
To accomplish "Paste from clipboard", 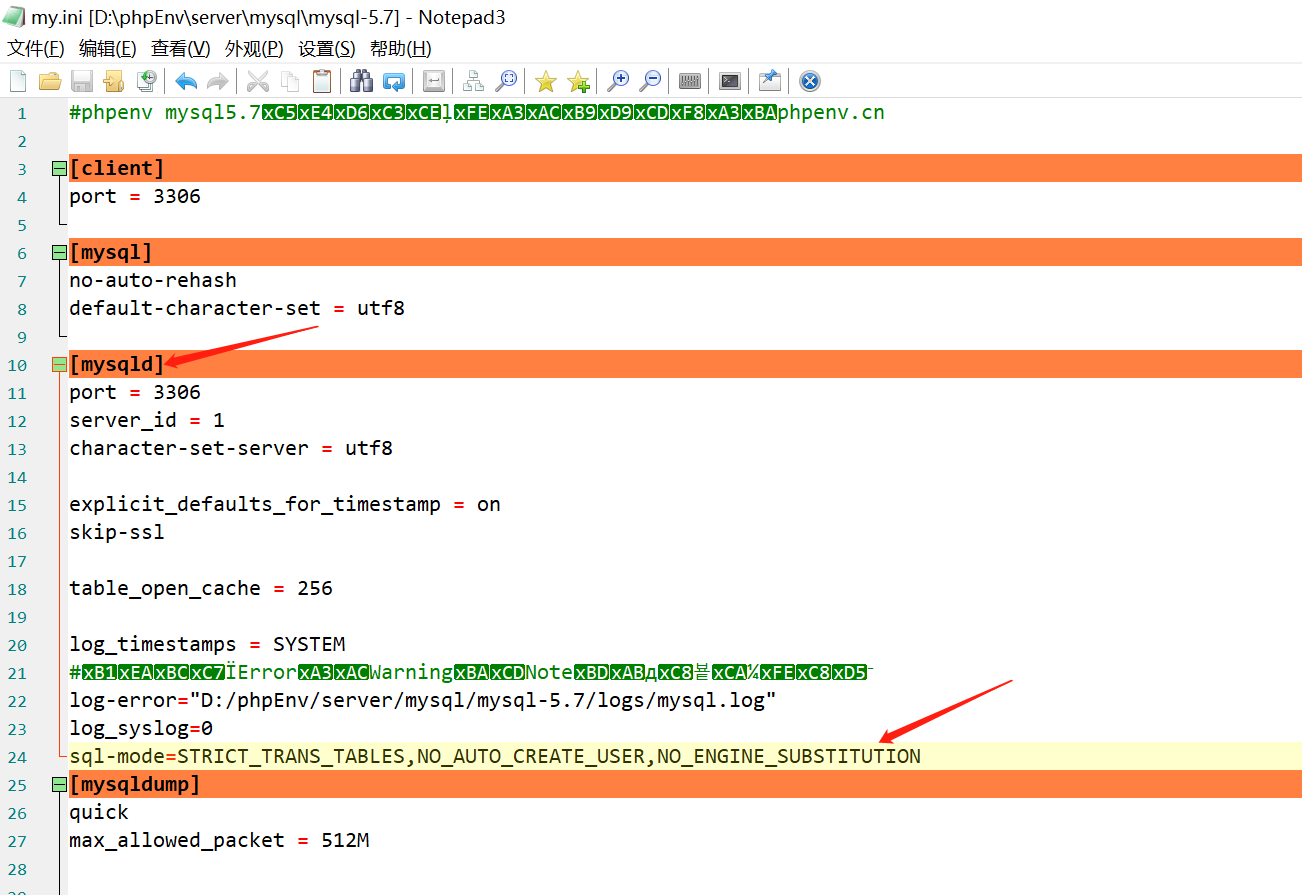I will 321,81.
